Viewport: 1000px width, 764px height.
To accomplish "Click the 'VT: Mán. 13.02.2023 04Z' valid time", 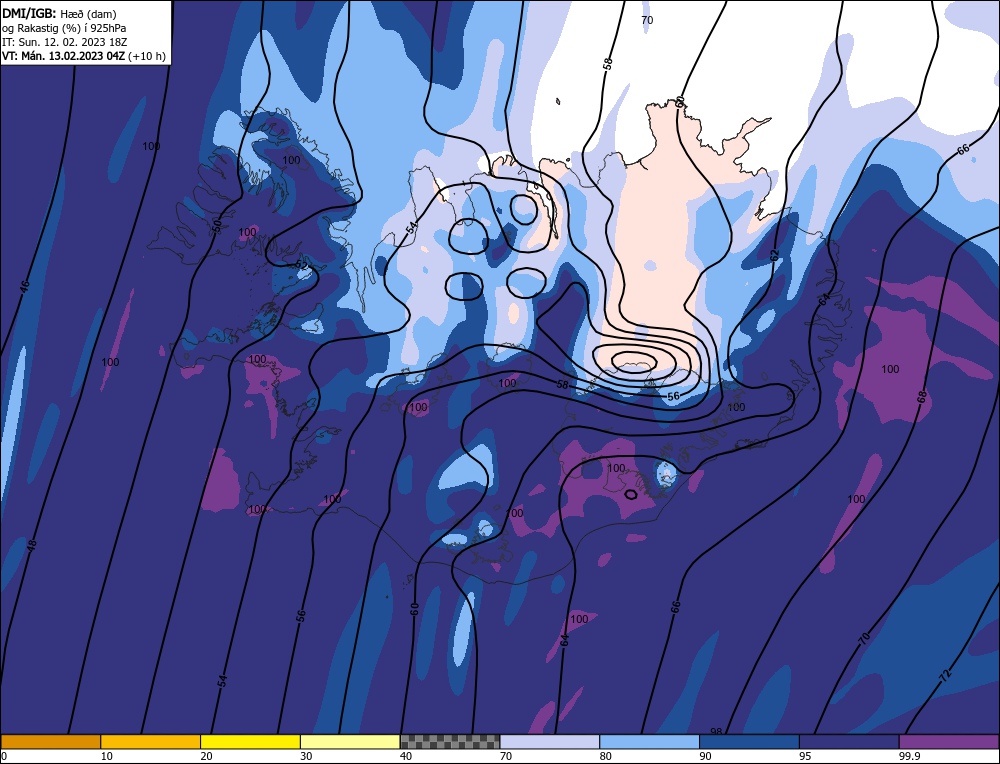I will (x=64, y=56).
